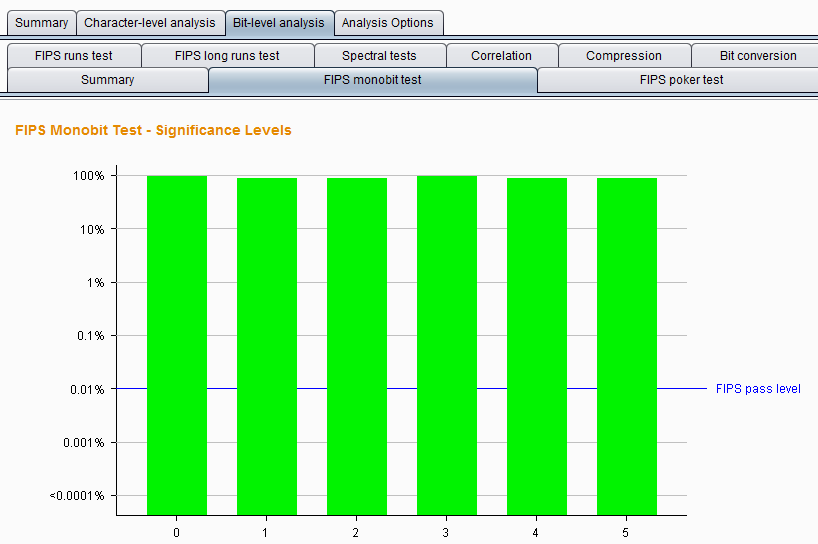Go to the Bit conversion tab
This screenshot has height=544, width=818.
(758, 56)
